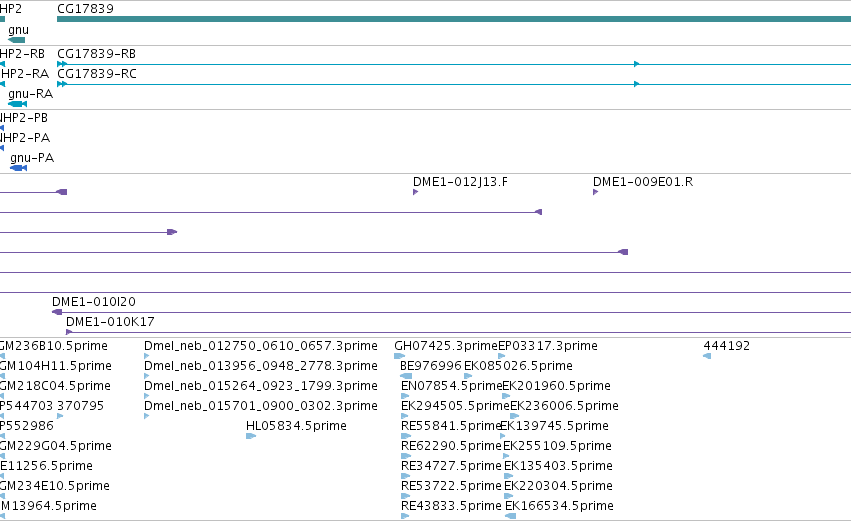Click the HL05834.5prime arrow glyph

251,436
